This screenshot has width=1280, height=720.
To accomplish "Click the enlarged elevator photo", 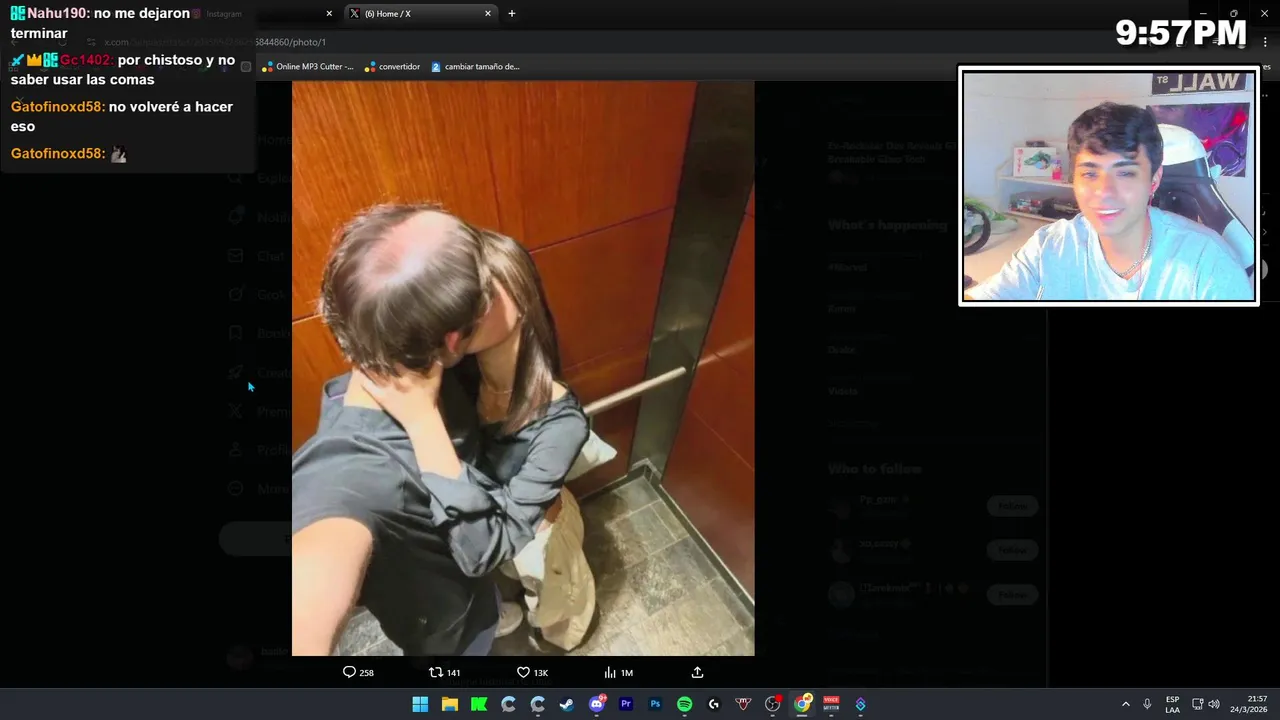I will (x=523, y=368).
